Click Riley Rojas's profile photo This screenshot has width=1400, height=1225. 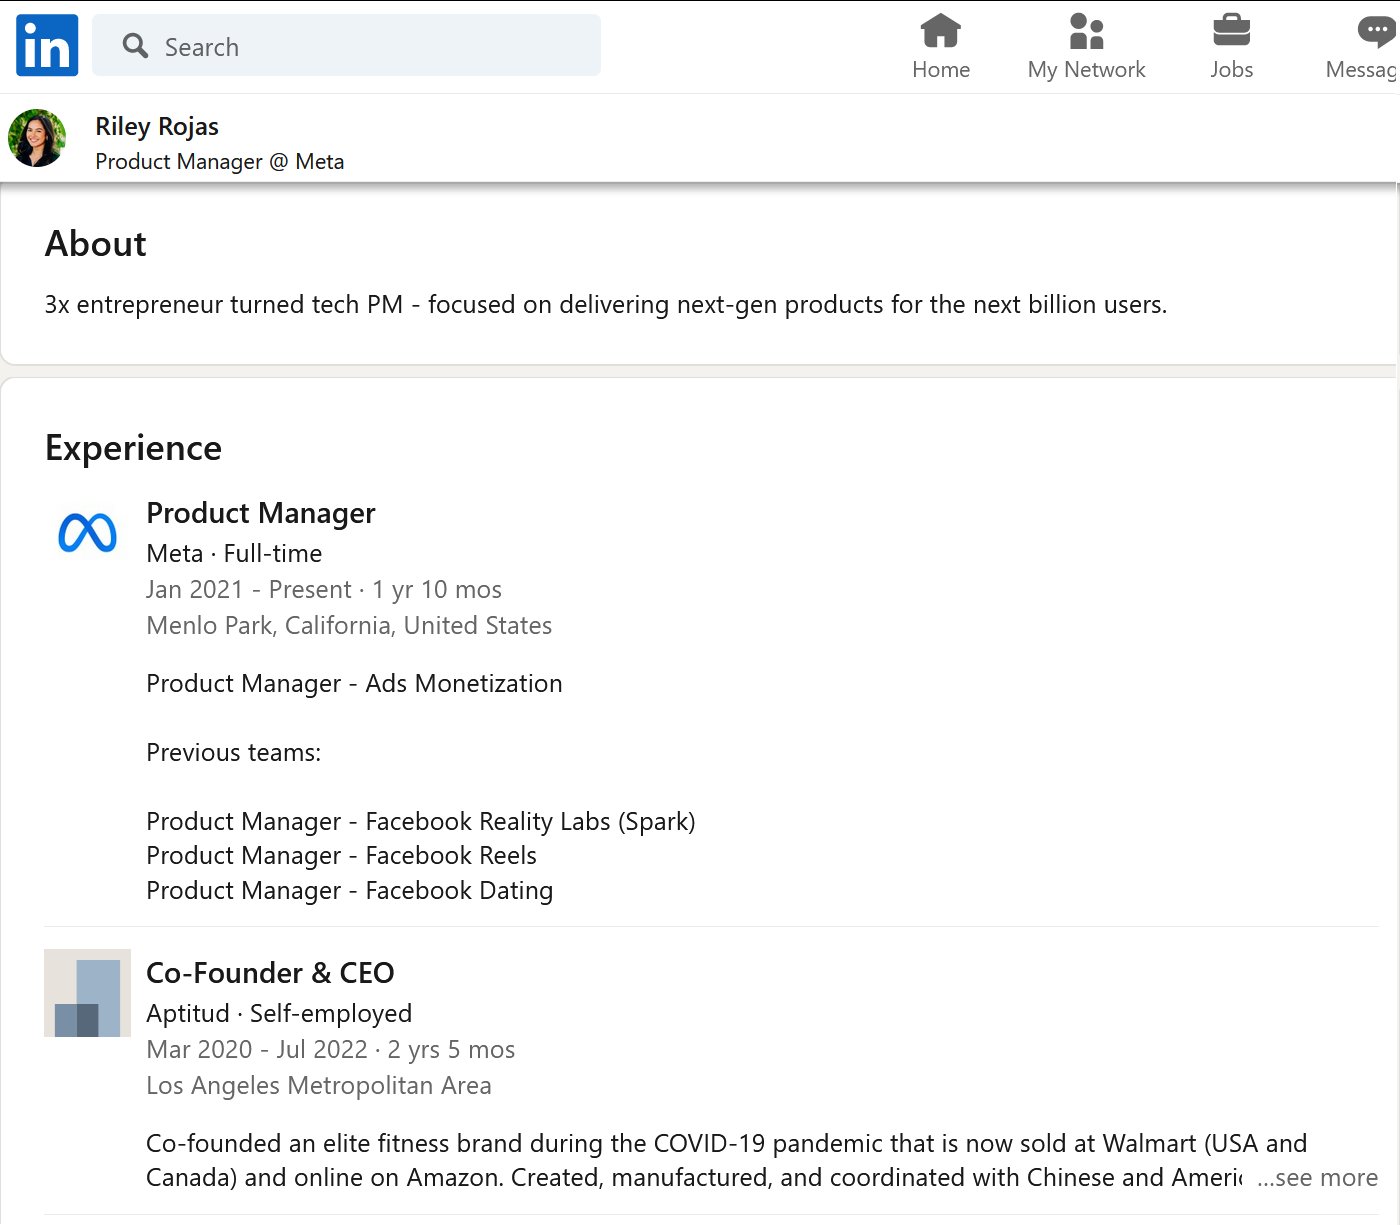pos(37,138)
